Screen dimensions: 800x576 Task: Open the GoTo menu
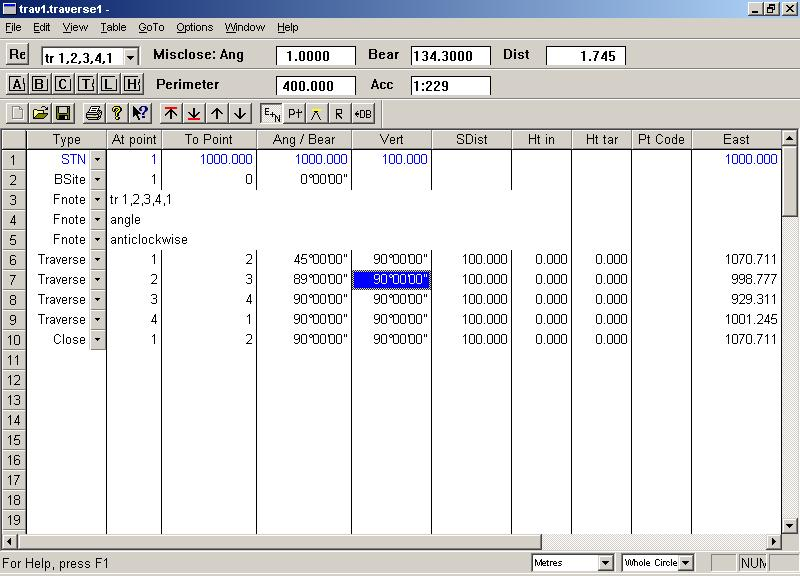click(x=151, y=27)
